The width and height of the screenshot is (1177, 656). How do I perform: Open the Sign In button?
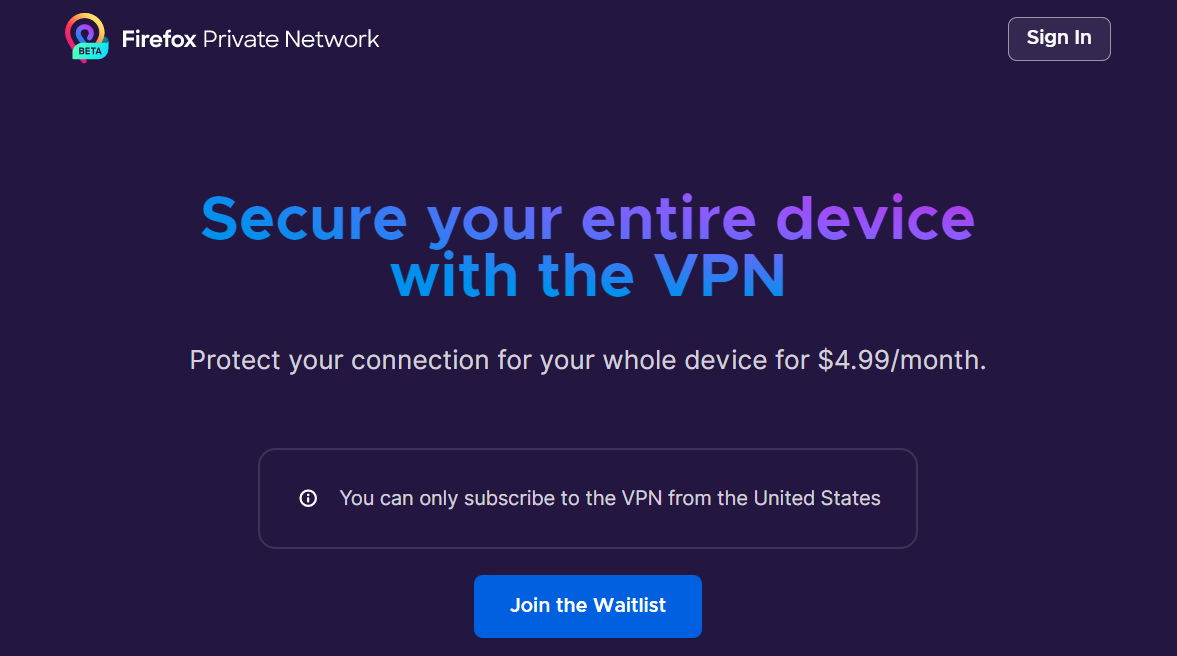(1058, 38)
